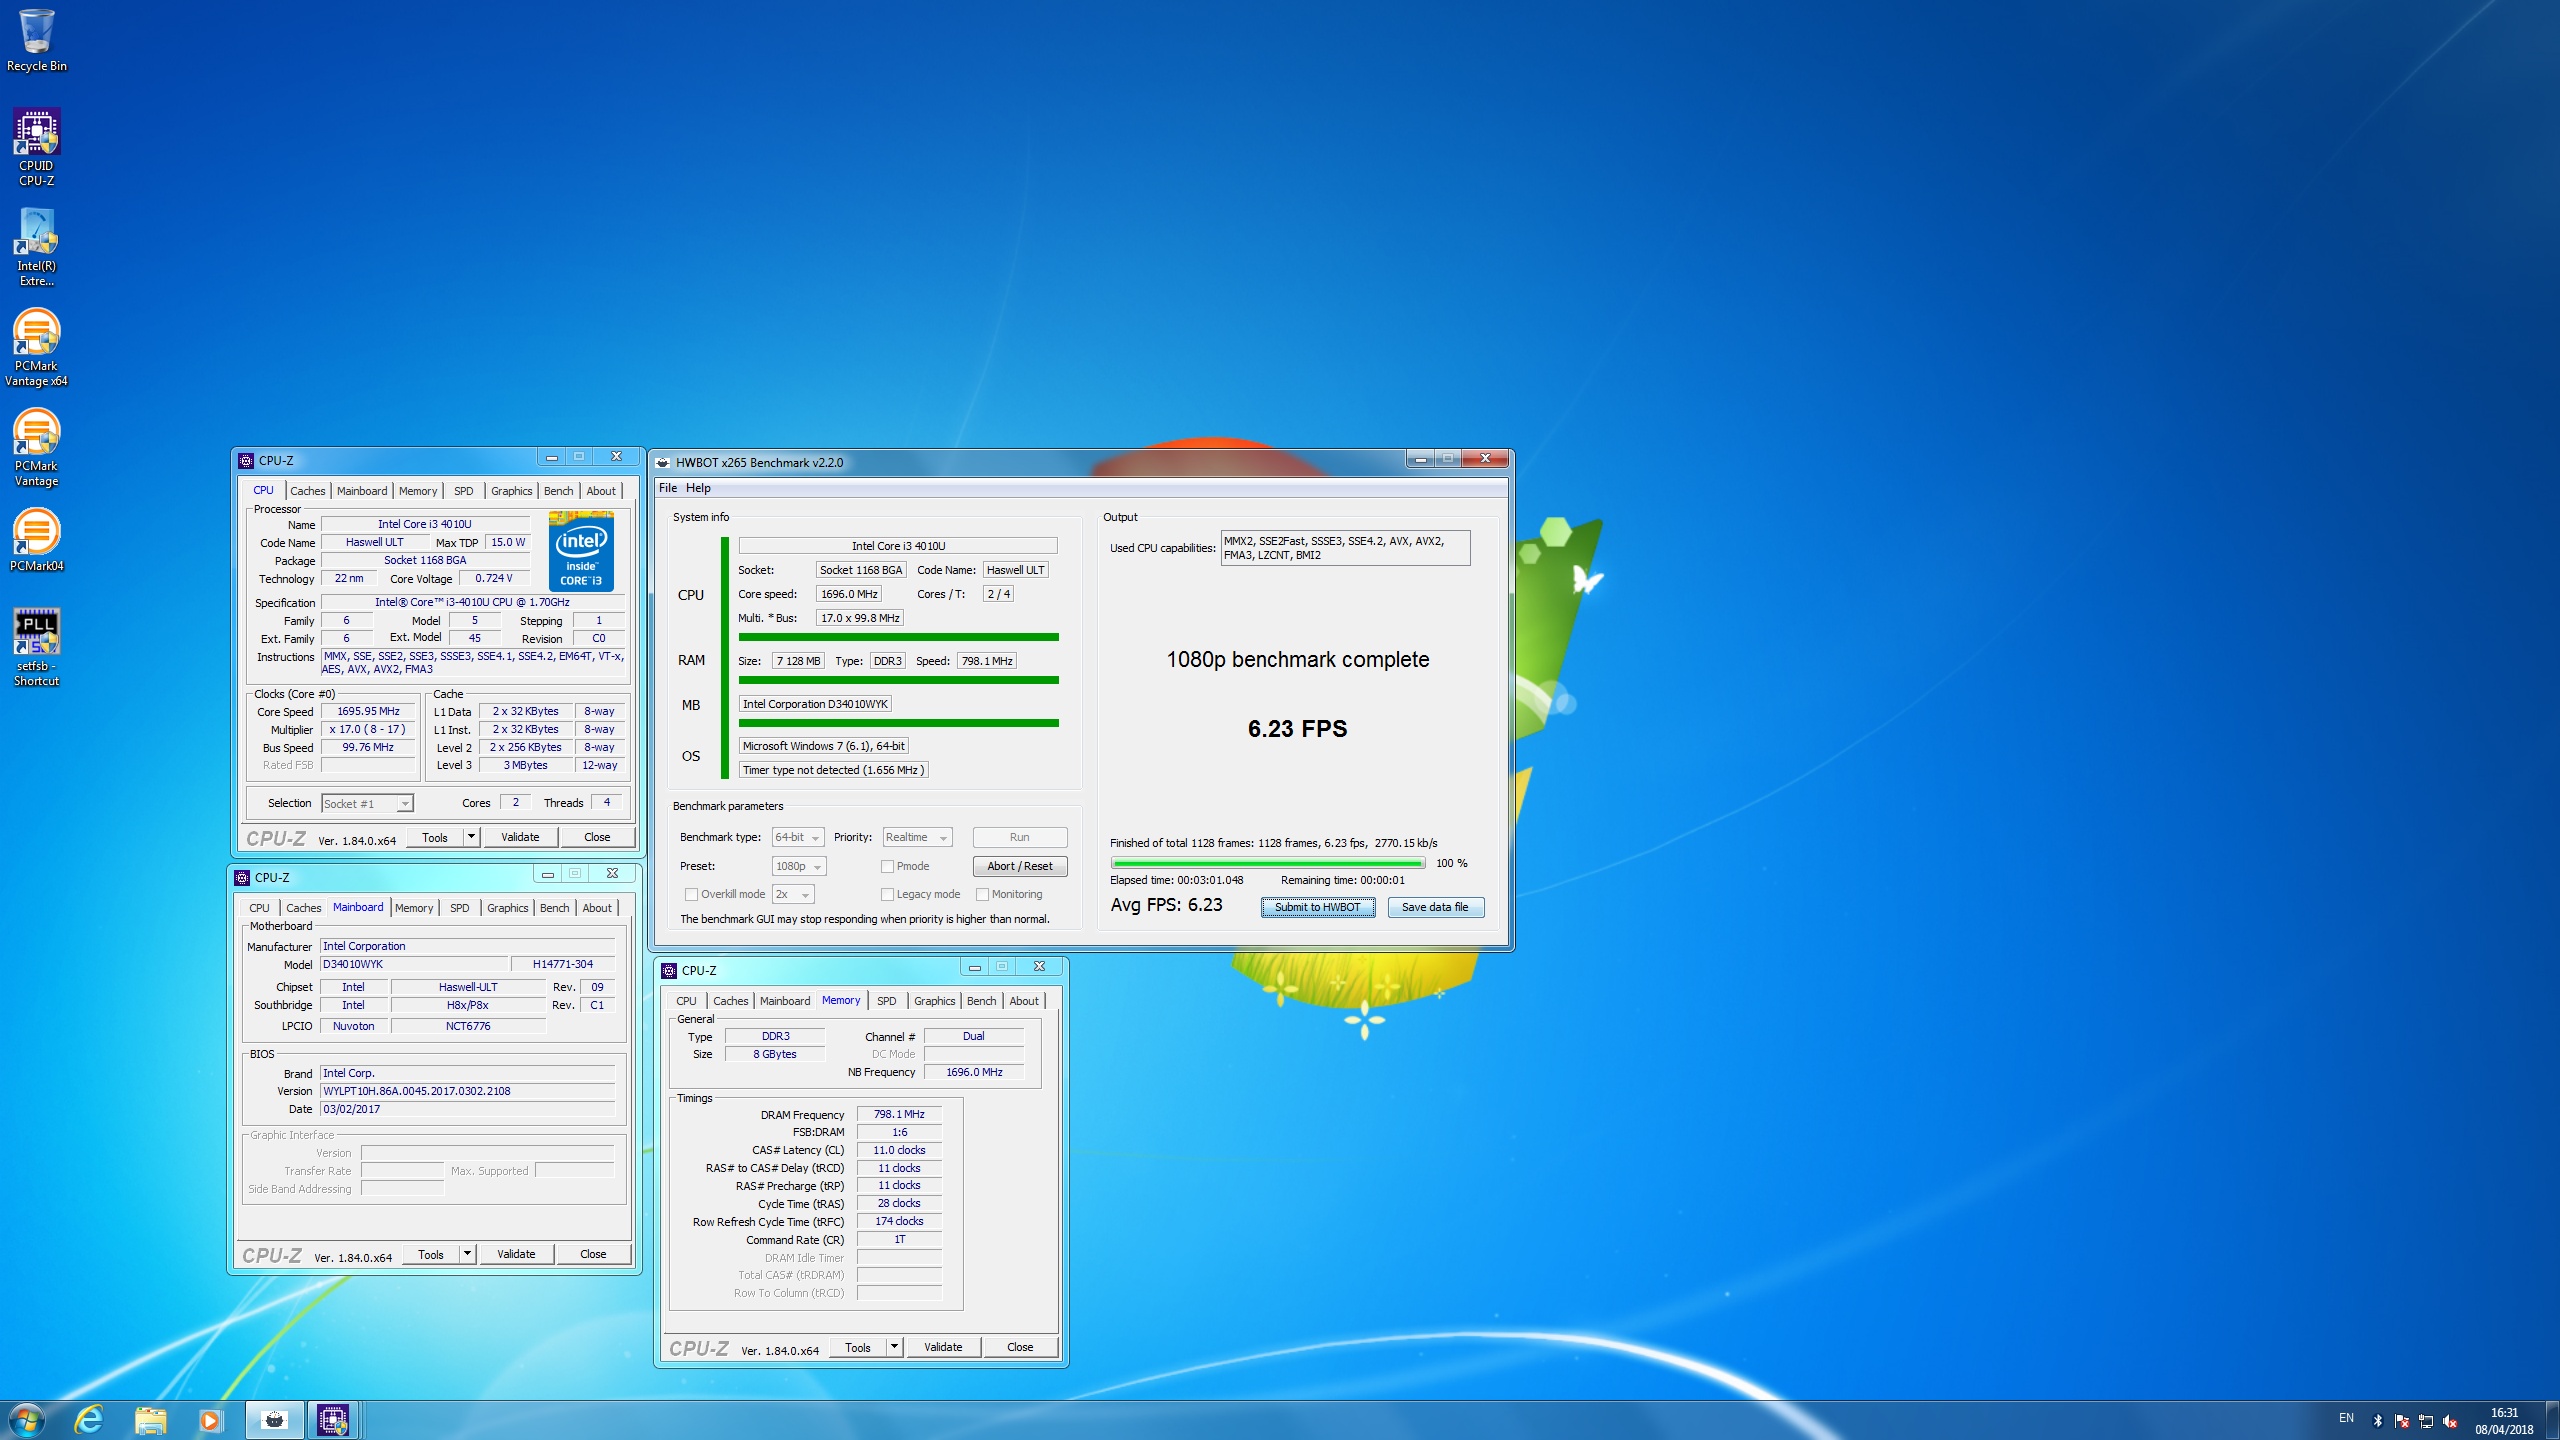Click the Bluetooth tray icon
The image size is (2560, 1440).
[x=2378, y=1420]
